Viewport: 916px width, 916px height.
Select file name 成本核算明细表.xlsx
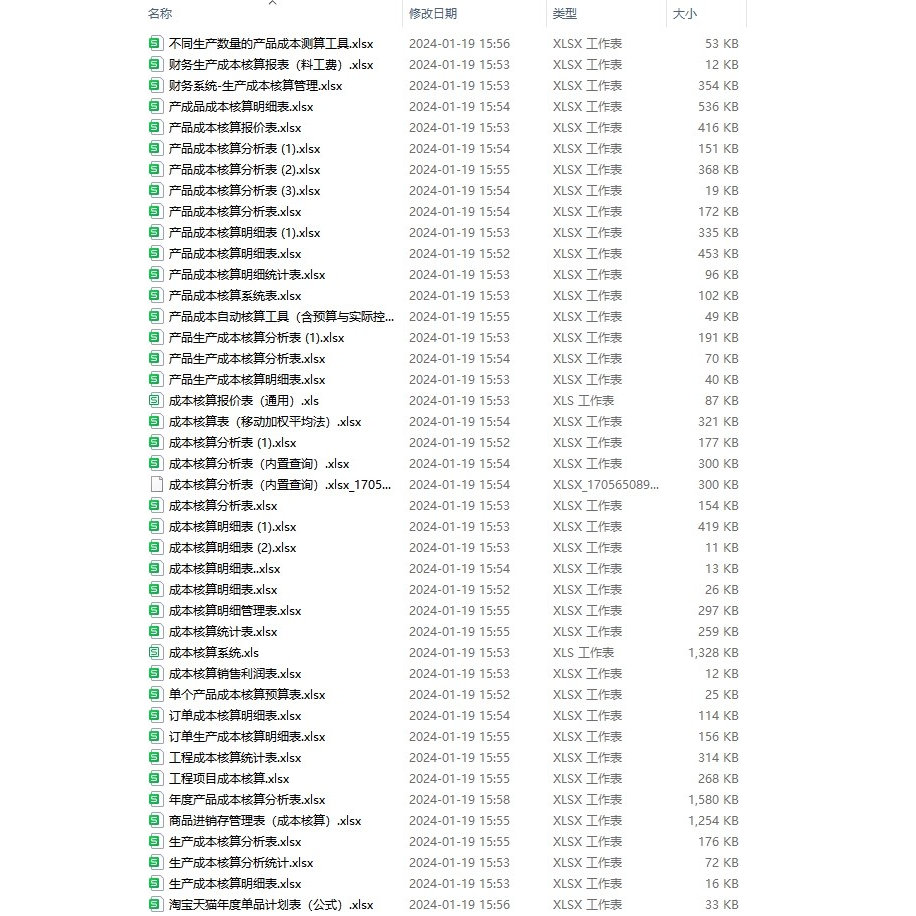[223, 589]
